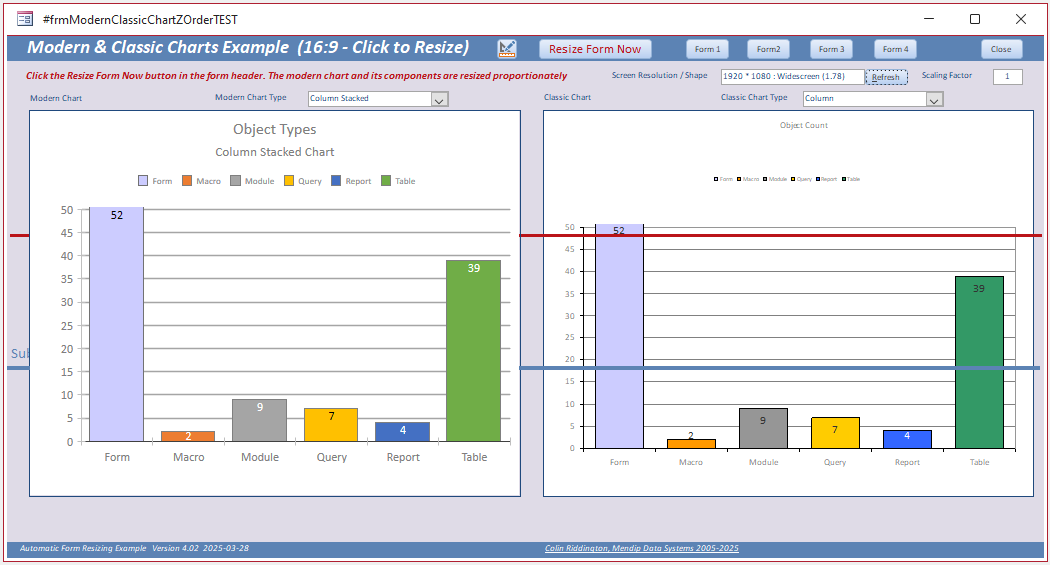Click the gray Module bar in modern chart

pos(260,420)
